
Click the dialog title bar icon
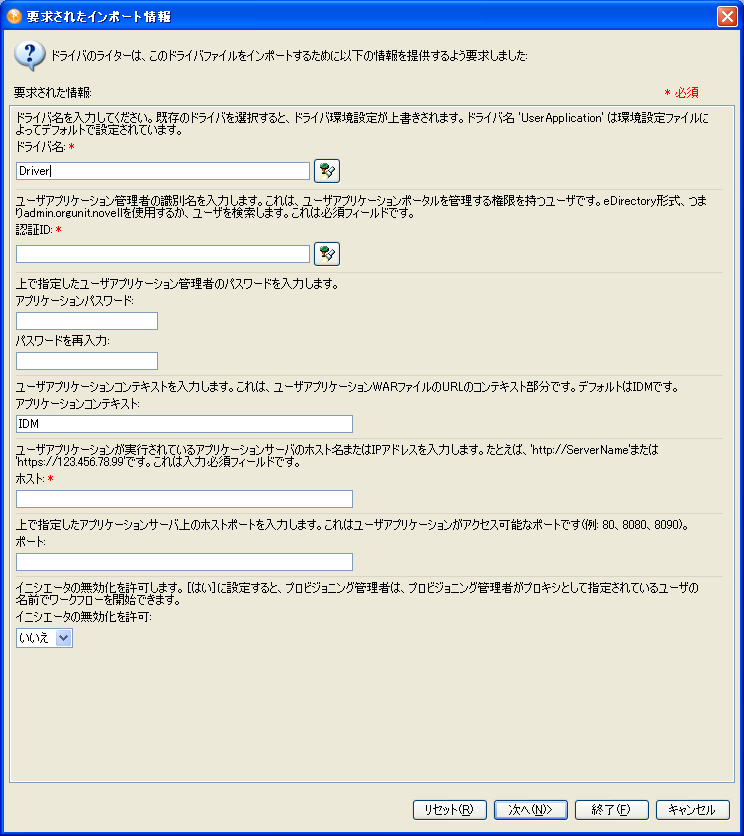click(14, 17)
